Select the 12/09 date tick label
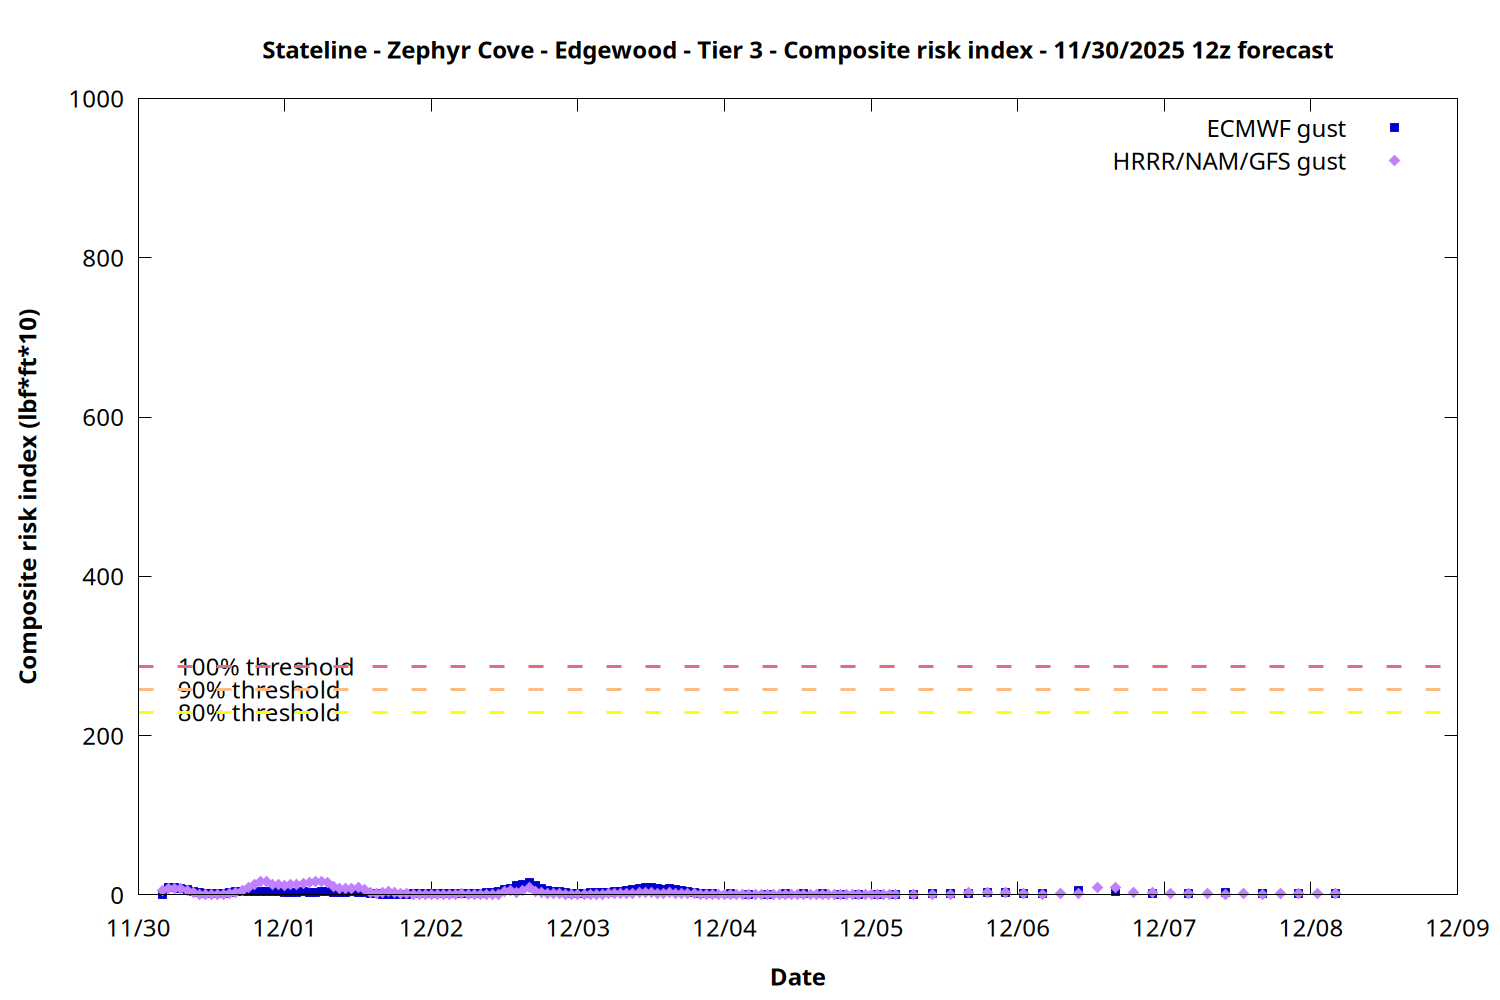The height and width of the screenshot is (1000, 1500). (1457, 928)
